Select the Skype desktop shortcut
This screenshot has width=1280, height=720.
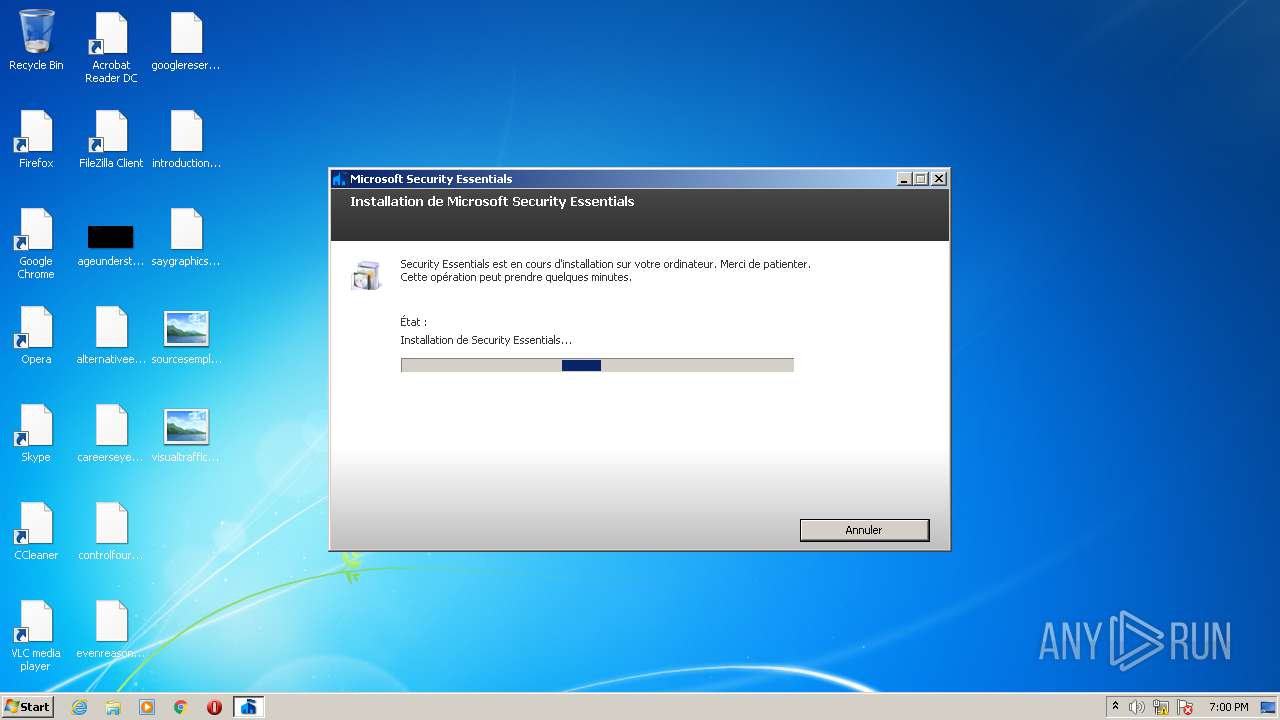coord(36,433)
